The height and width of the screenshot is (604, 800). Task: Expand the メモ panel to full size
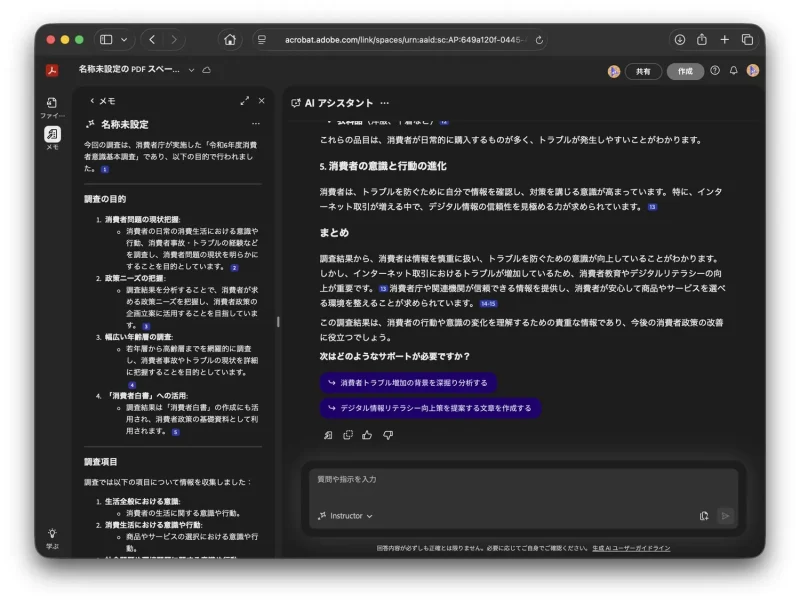tap(245, 101)
